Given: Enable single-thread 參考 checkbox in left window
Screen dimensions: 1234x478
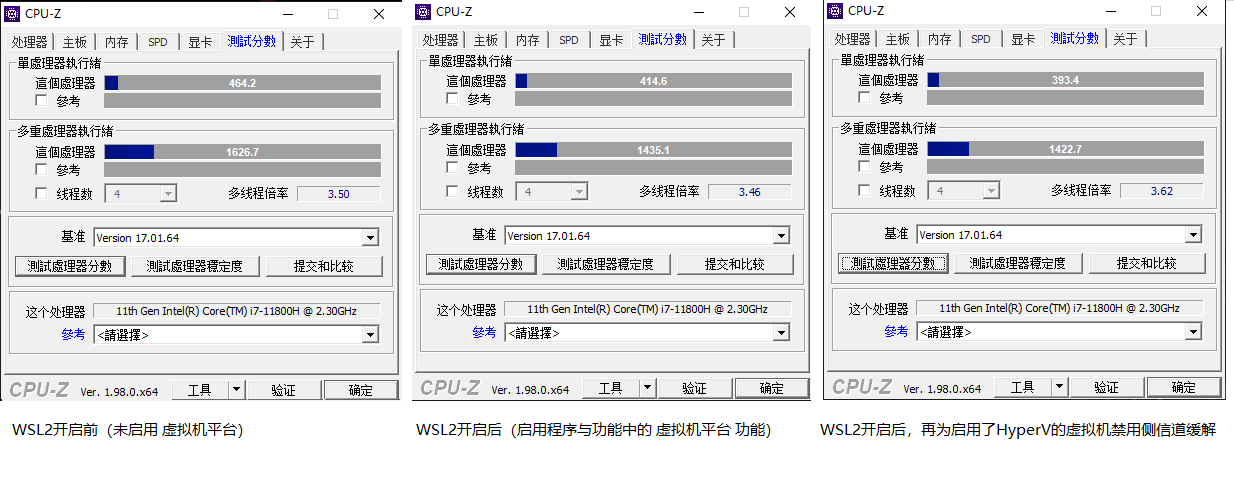Looking at the screenshot, I should click(x=41, y=100).
